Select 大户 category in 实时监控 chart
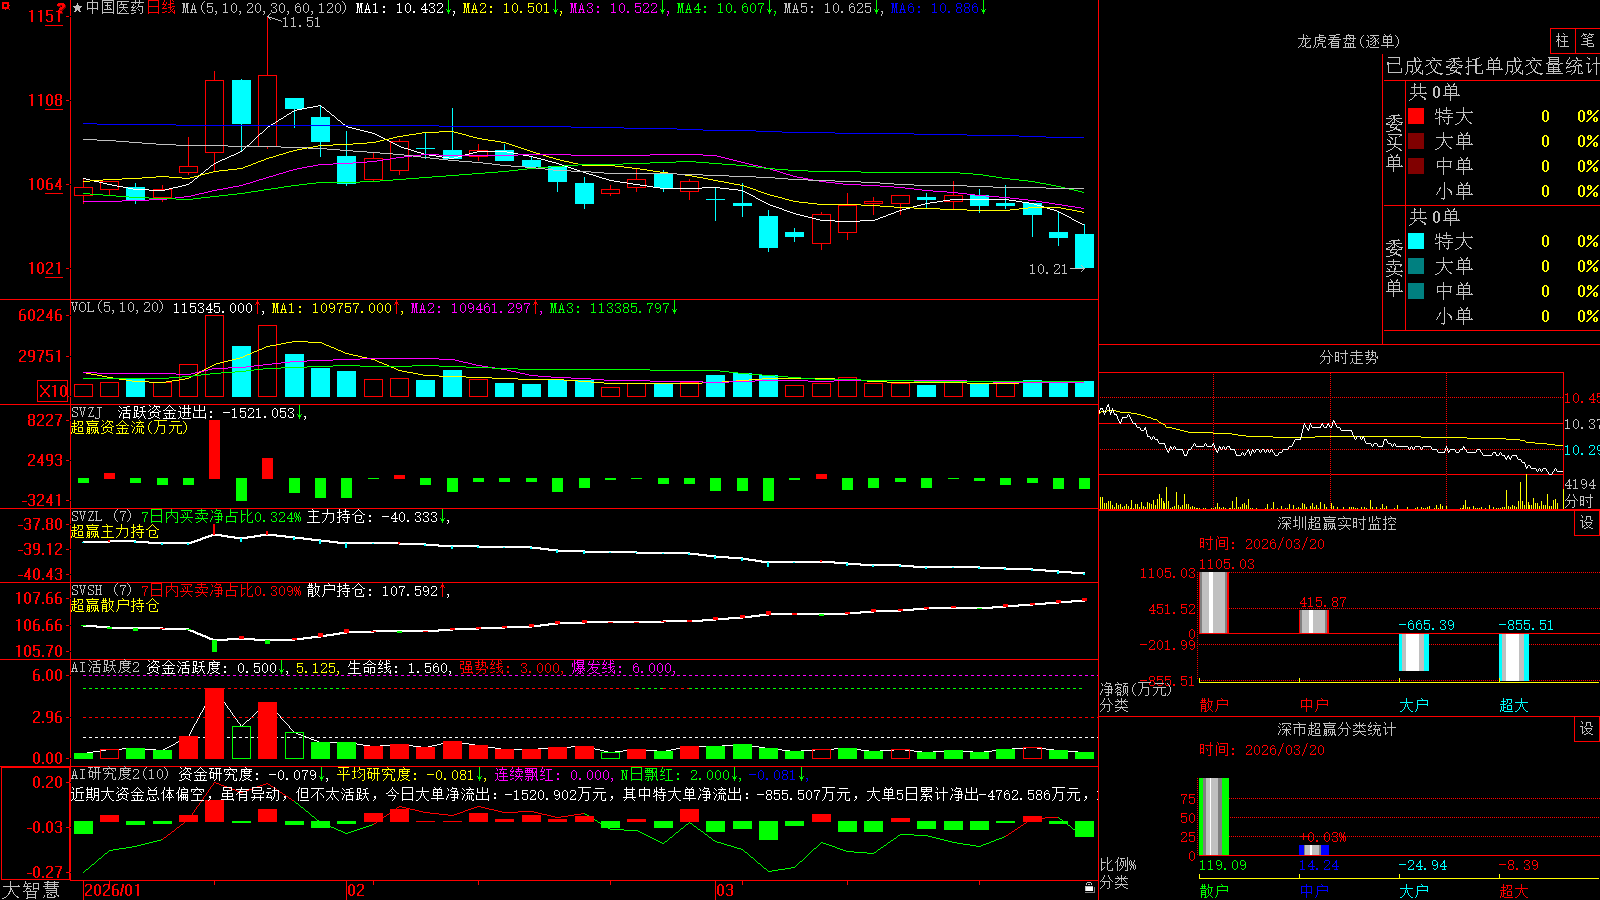This screenshot has height=900, width=1600. pyautogui.click(x=1414, y=705)
